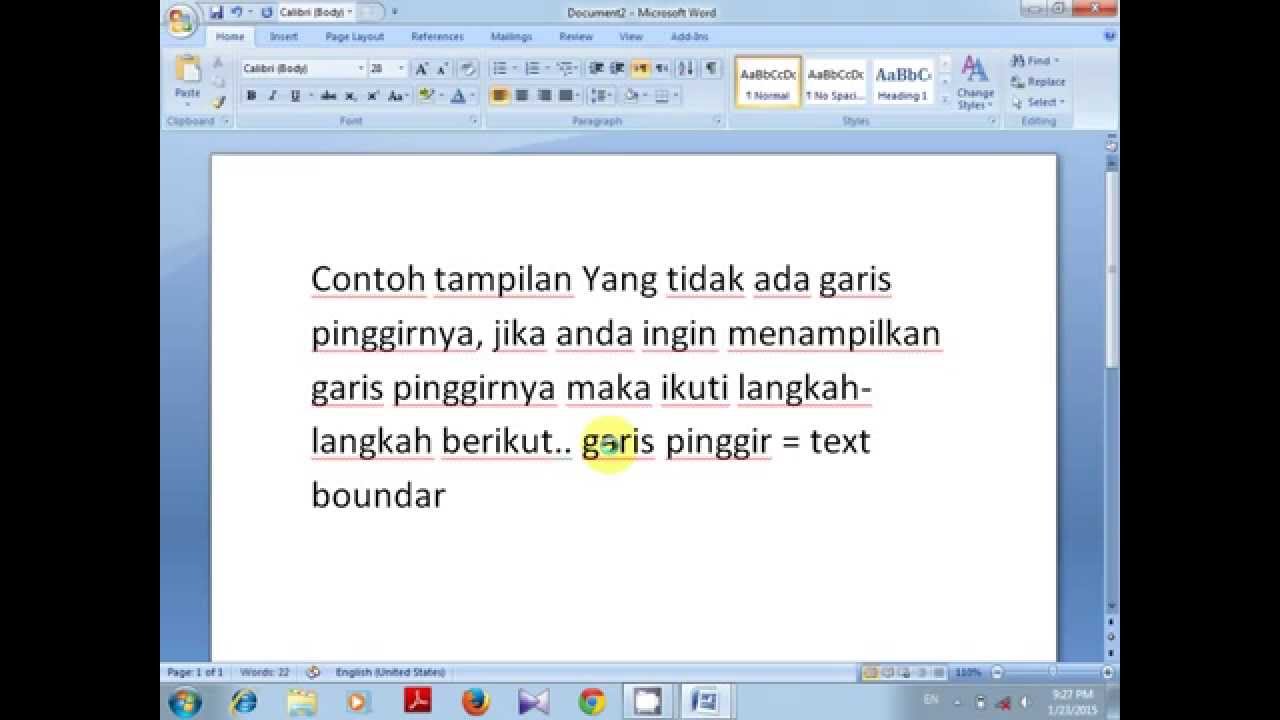Click the Paste icon
The image size is (1280, 720).
[x=187, y=68]
